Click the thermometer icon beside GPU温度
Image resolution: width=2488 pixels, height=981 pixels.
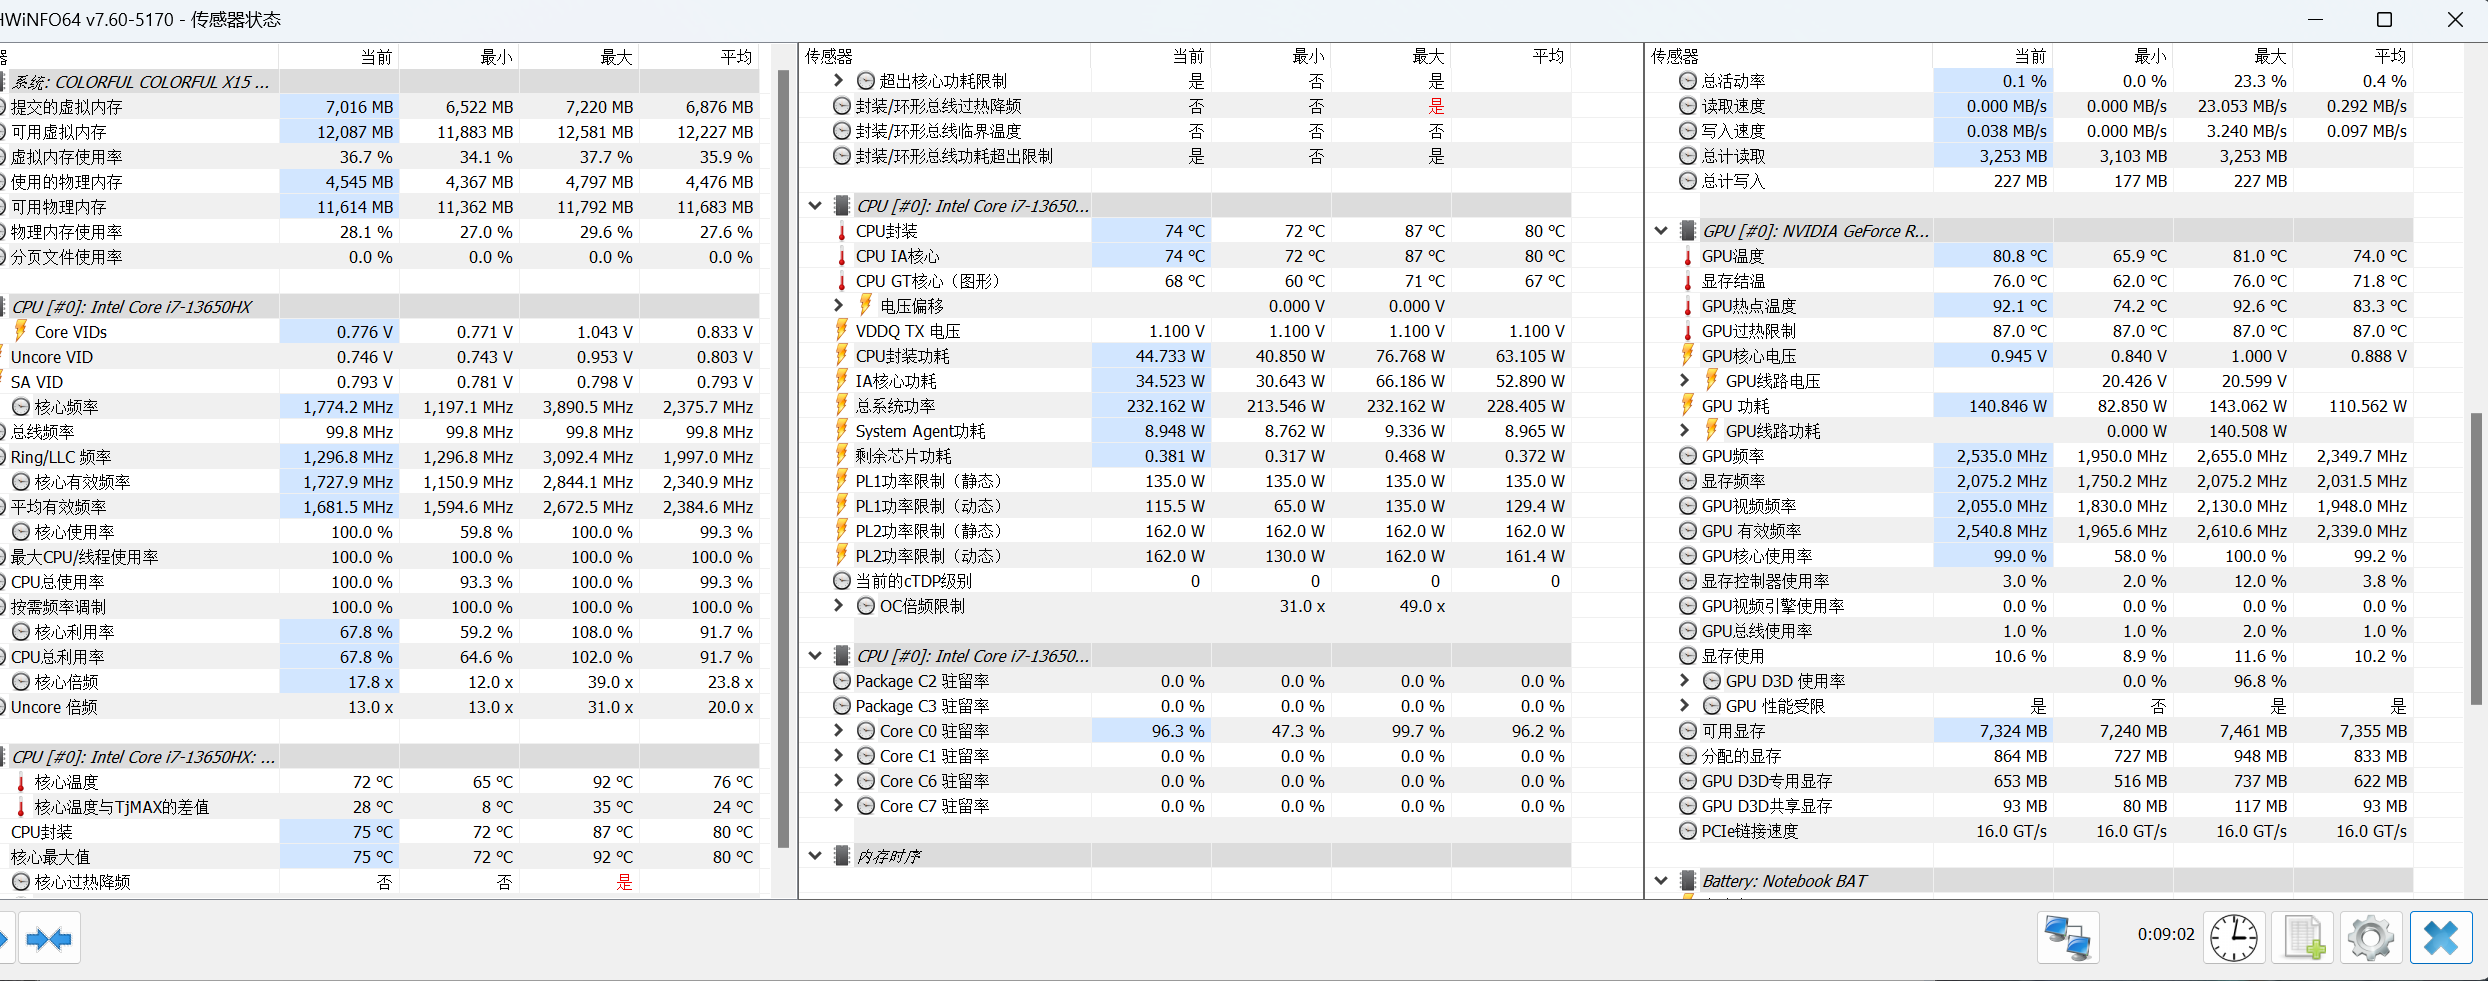[1688, 257]
